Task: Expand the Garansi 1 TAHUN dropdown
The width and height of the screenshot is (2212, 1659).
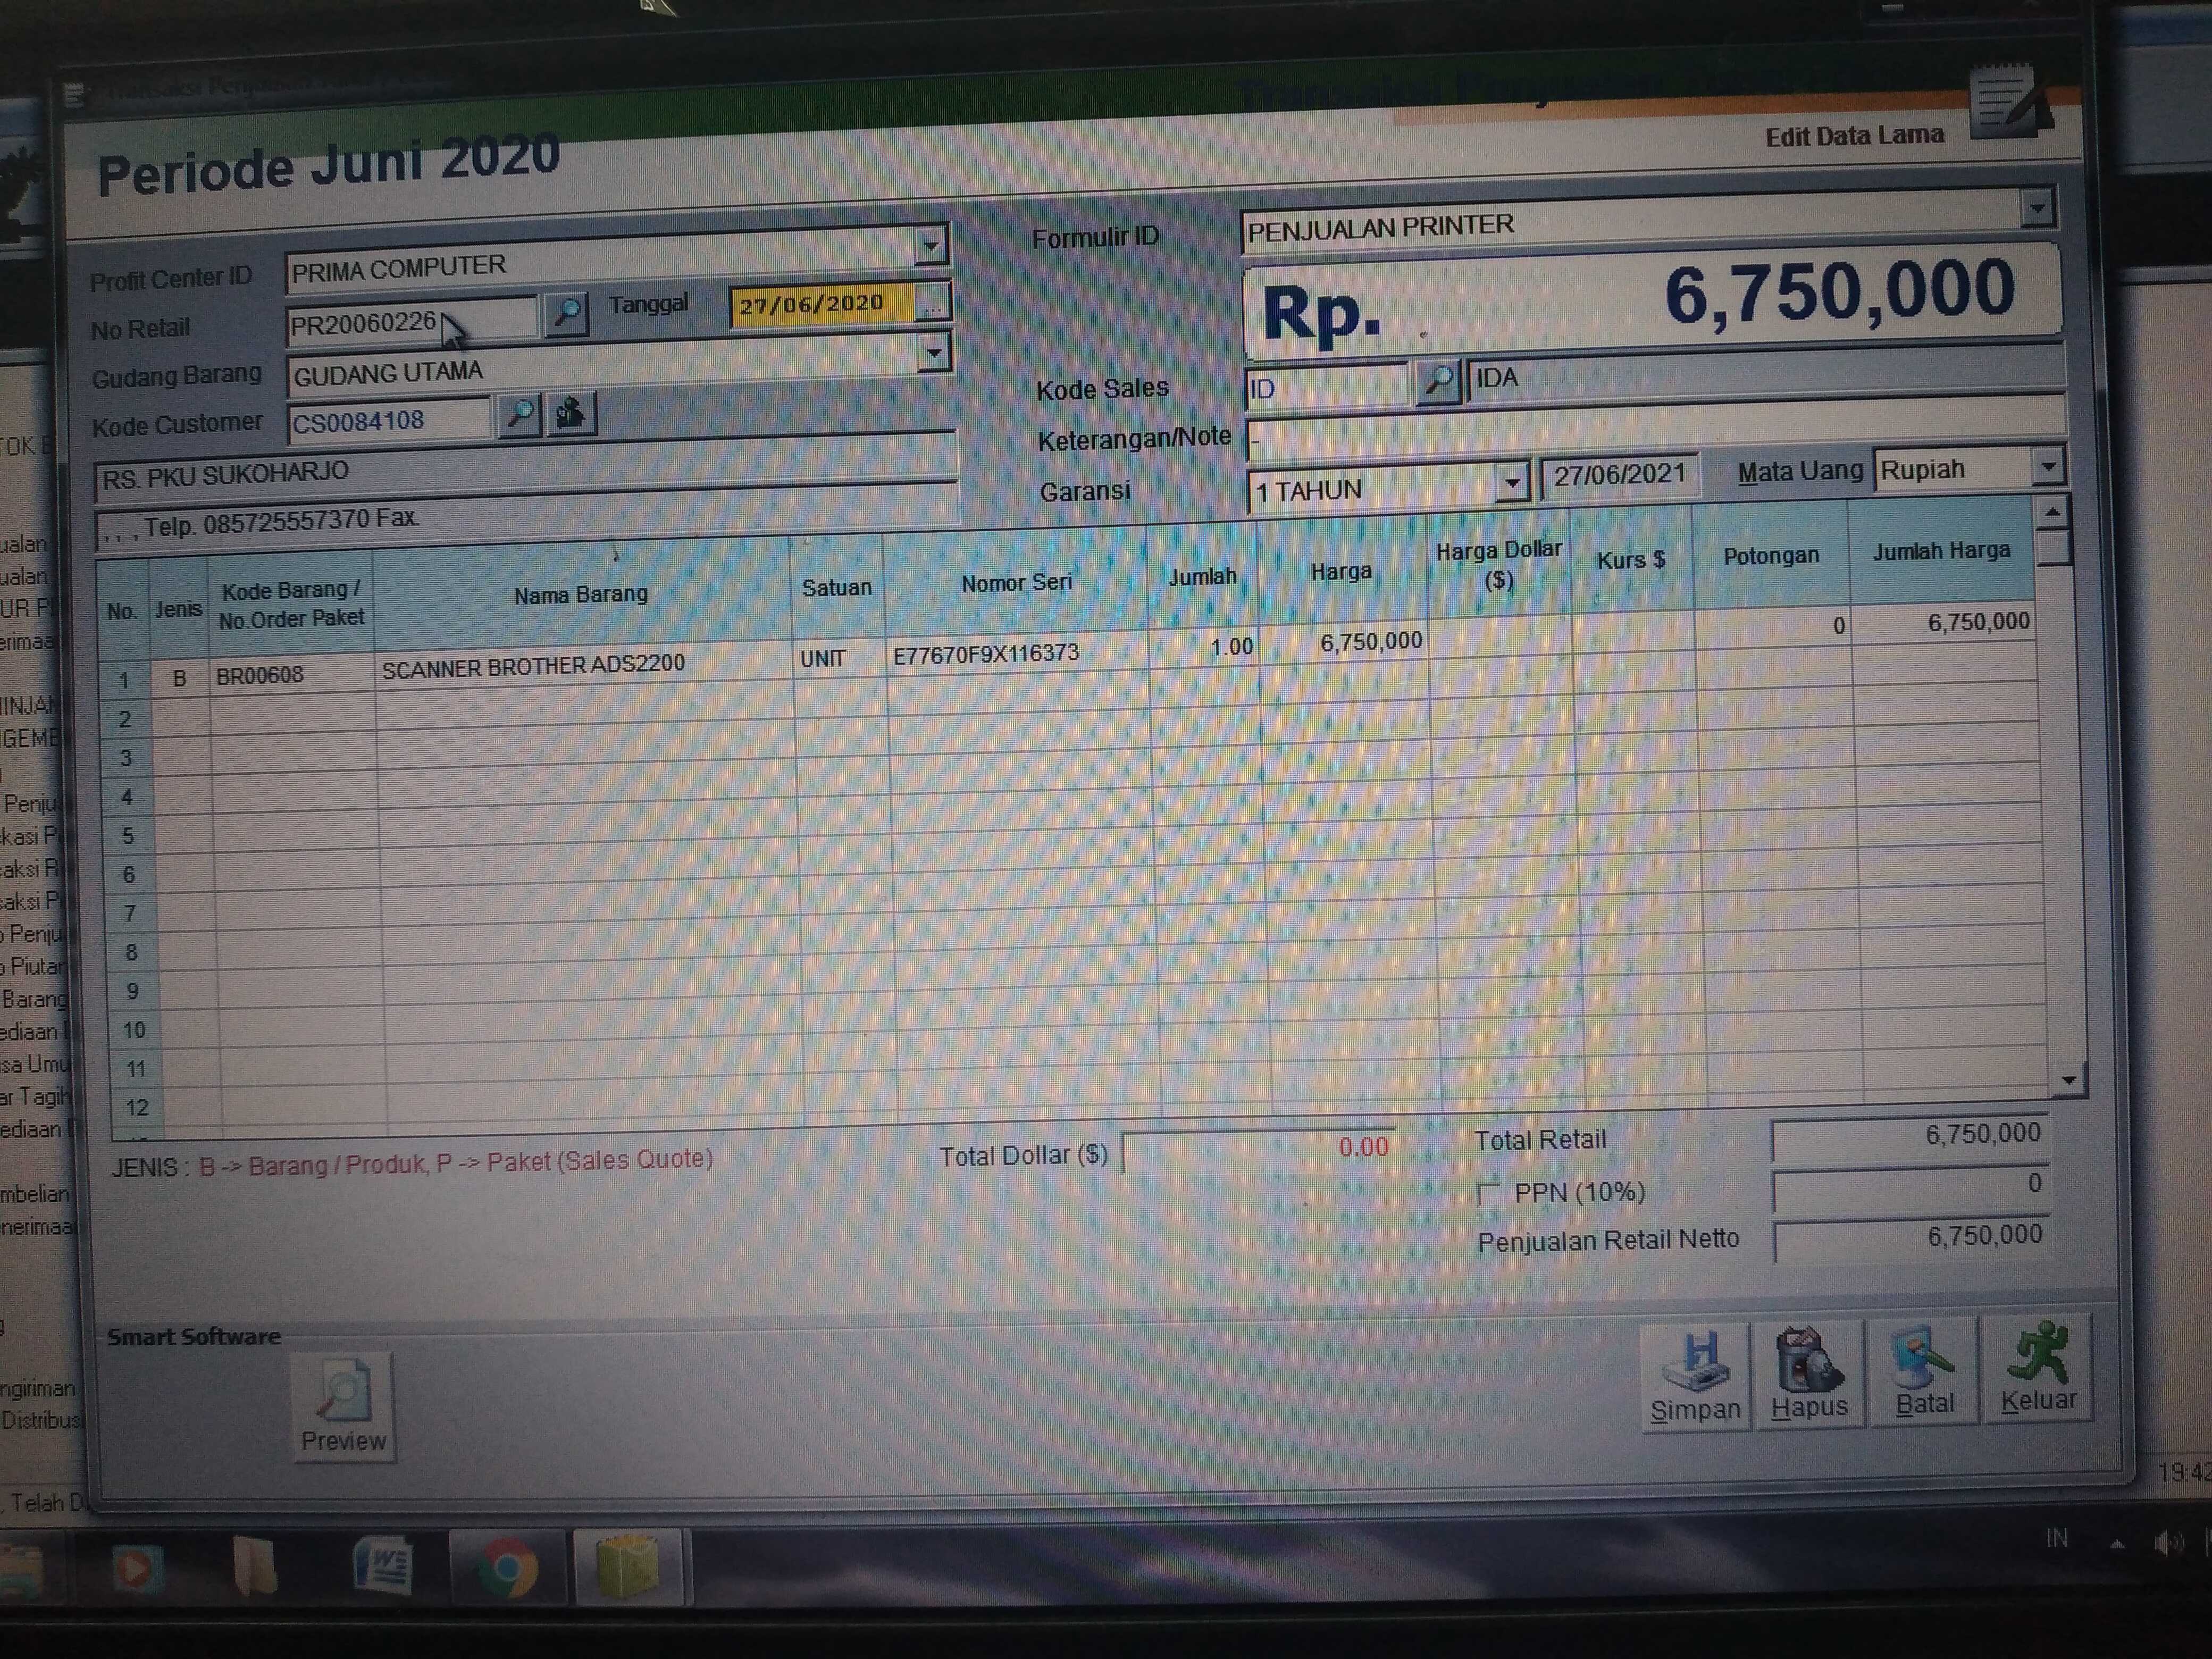Action: (x=1513, y=485)
